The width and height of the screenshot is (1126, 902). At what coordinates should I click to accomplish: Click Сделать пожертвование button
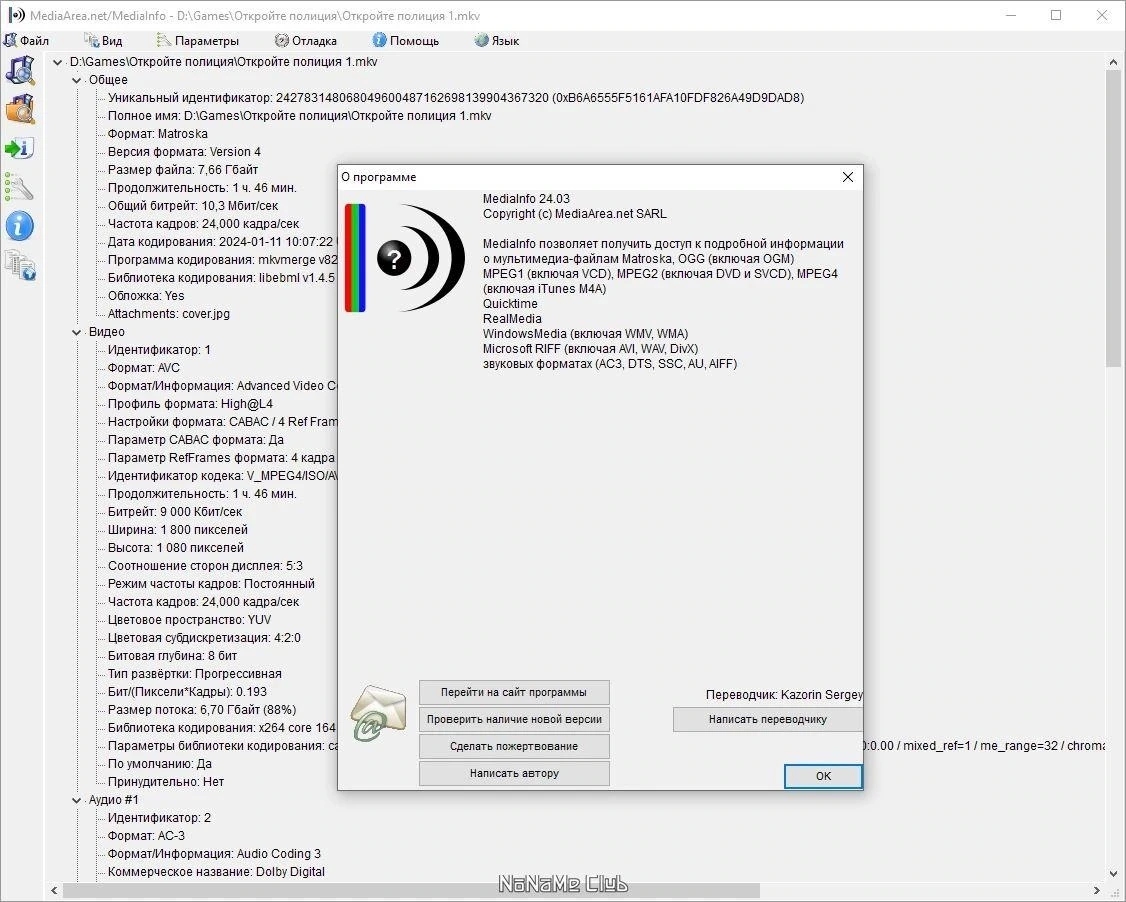click(x=514, y=746)
